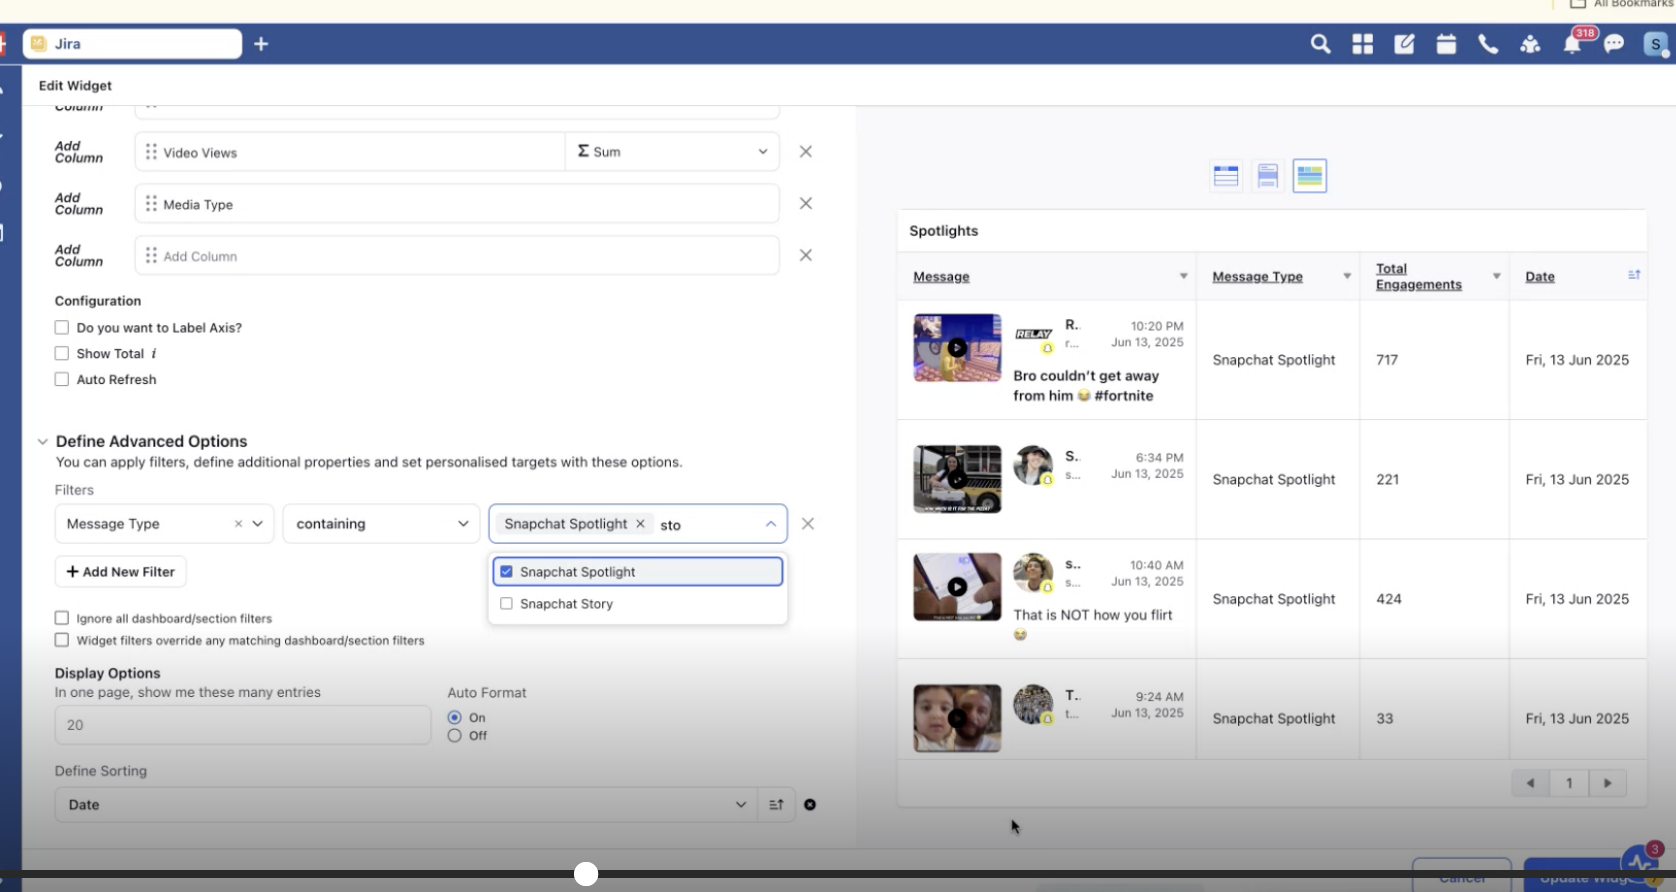The width and height of the screenshot is (1676, 892).
Task: Grab the Video Views drag handle
Action: point(151,152)
